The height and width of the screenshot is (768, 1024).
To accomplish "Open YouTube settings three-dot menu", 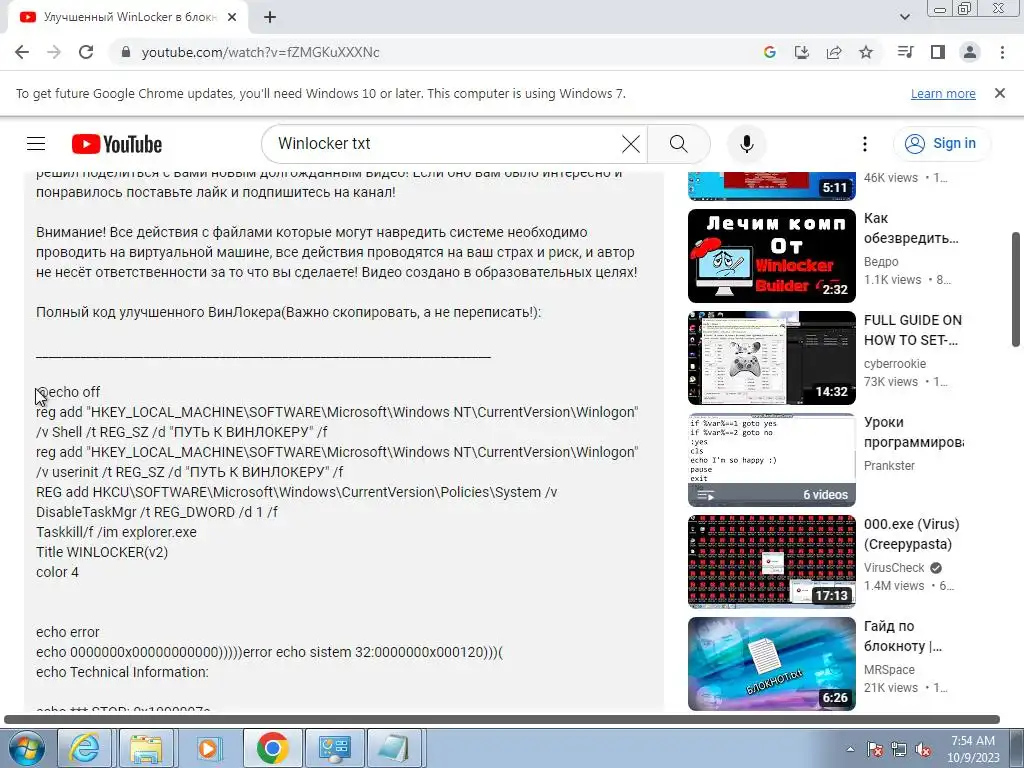I will click(865, 144).
